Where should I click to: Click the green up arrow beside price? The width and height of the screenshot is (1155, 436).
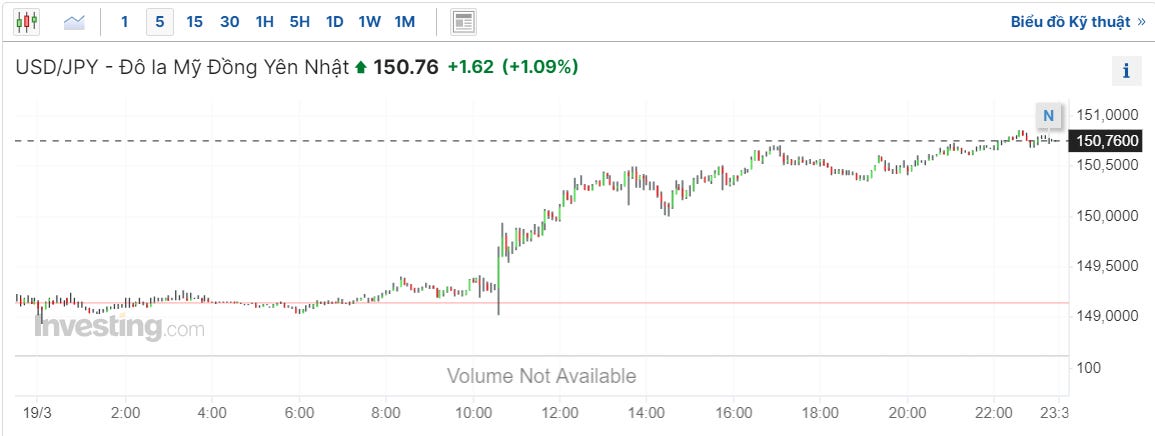coord(361,68)
